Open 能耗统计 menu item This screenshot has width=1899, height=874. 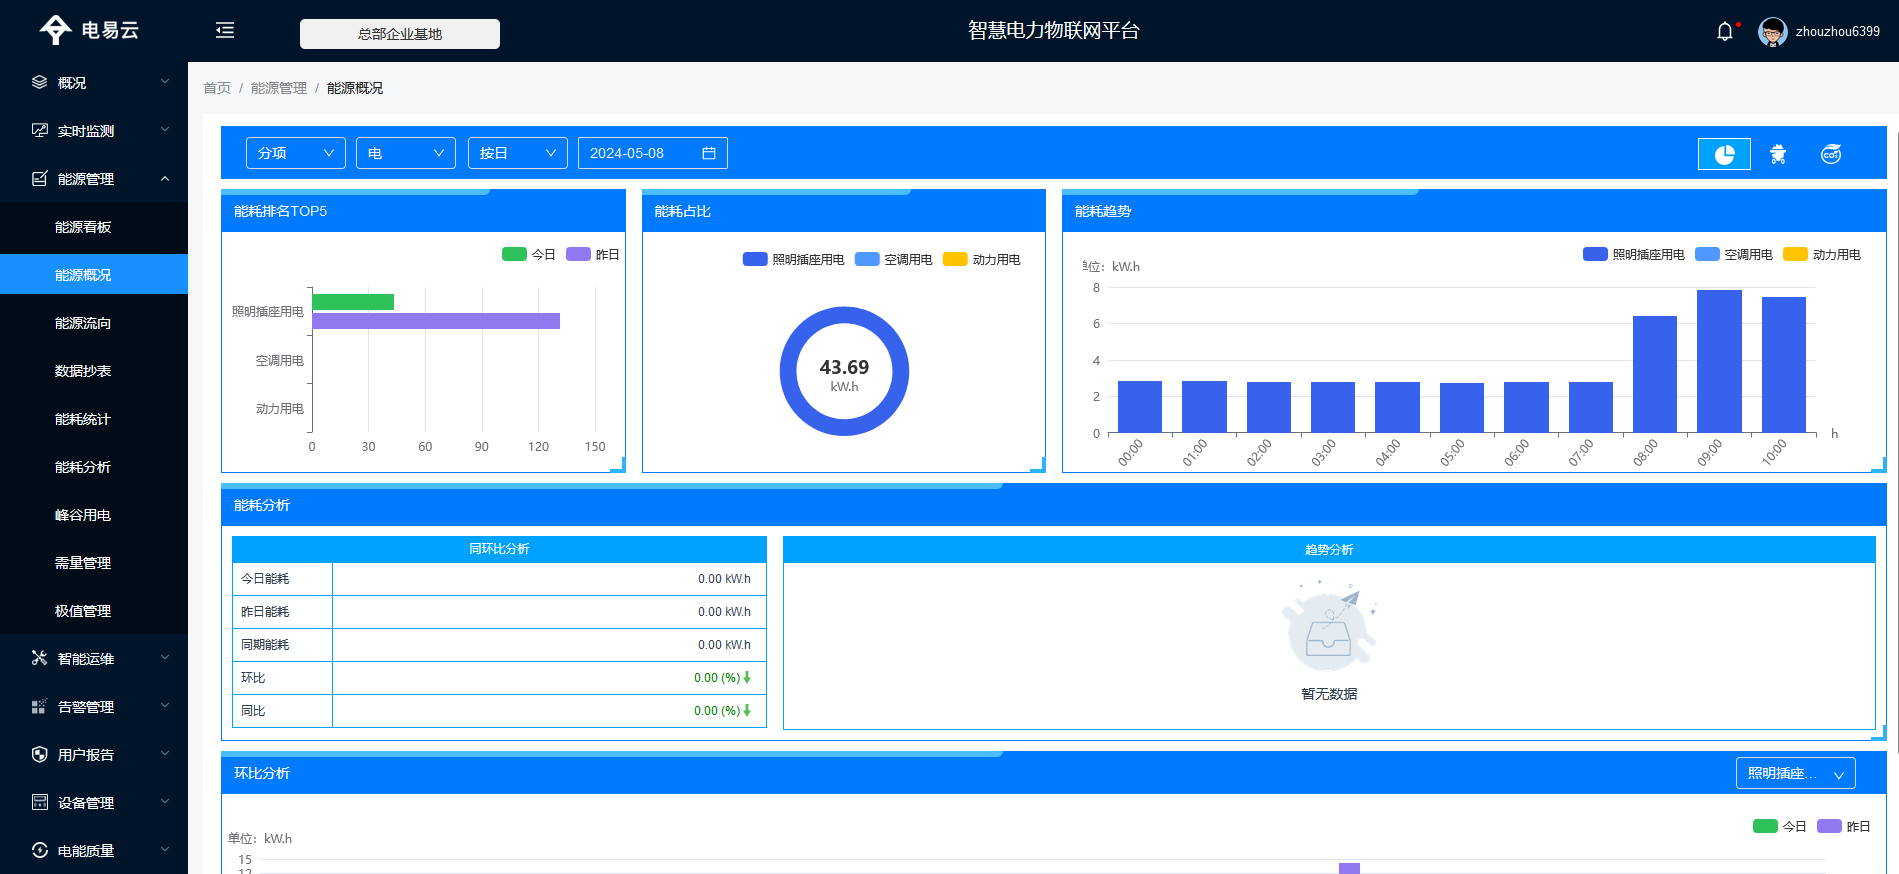pos(94,419)
